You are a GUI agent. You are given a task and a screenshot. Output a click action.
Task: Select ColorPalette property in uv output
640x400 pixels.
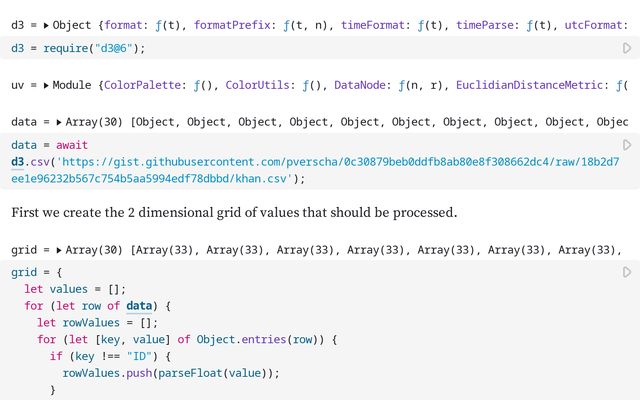(x=142, y=85)
